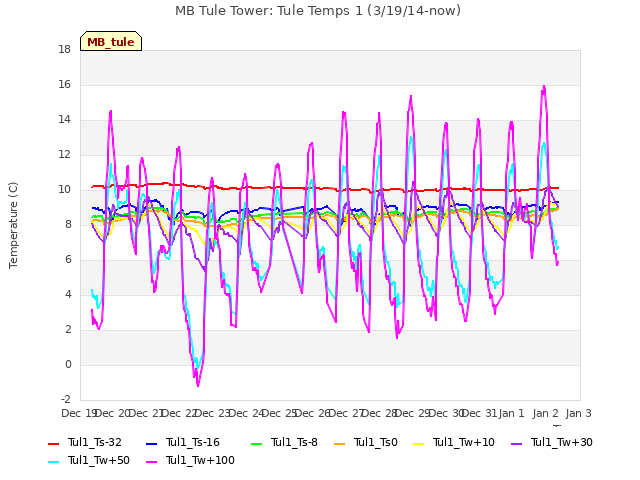640x480 pixels.
Task: Select the Tul1_Tw+10 legend label
Action: (x=464, y=442)
